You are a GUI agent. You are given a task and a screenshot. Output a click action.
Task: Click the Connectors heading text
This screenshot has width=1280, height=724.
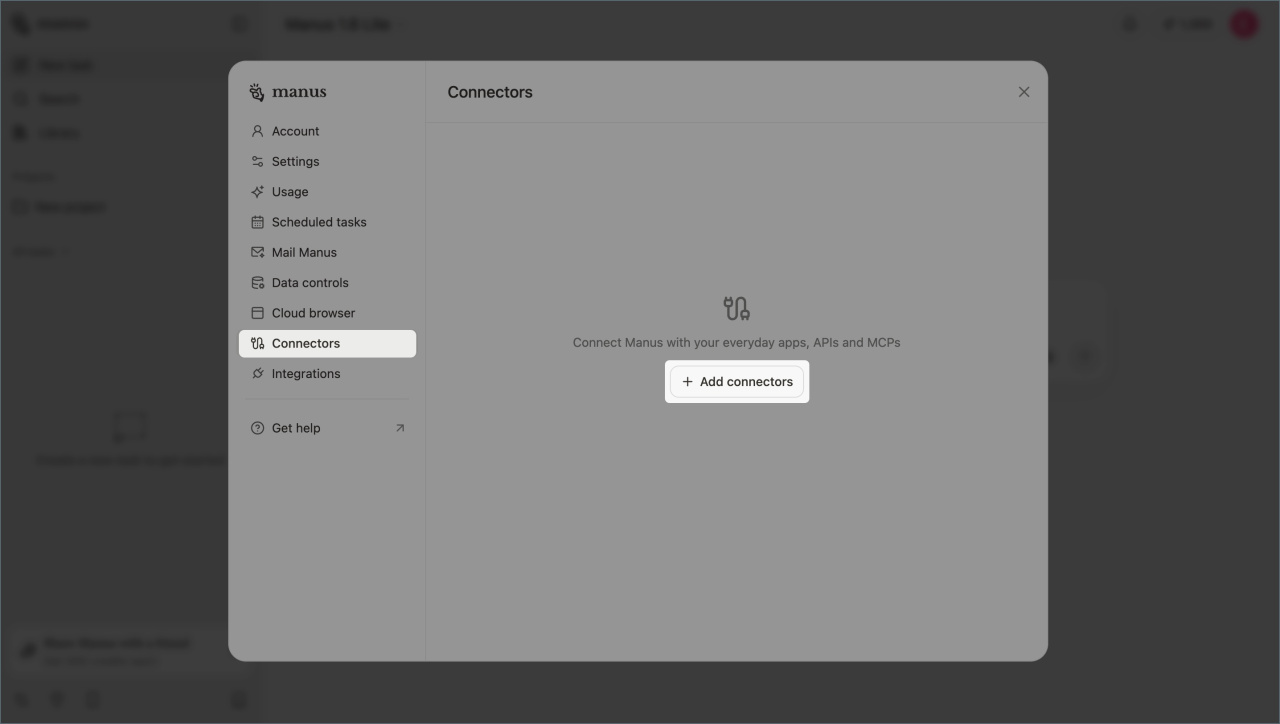(490, 92)
